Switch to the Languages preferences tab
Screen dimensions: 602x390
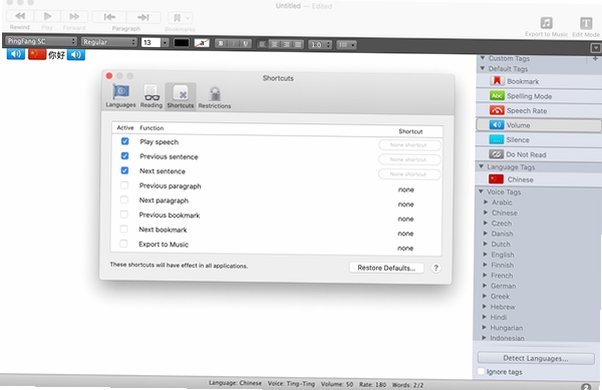click(121, 96)
